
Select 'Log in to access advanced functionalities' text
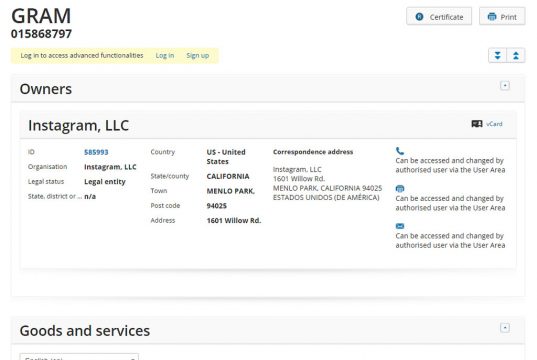82,55
